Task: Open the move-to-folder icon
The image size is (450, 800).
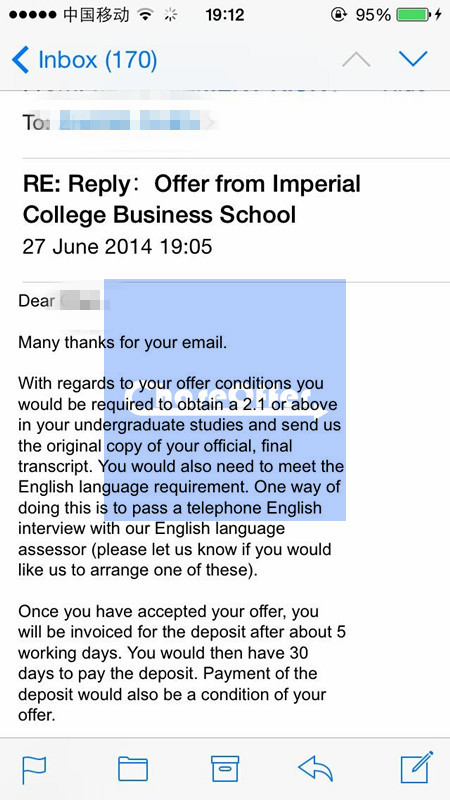Action: click(133, 769)
